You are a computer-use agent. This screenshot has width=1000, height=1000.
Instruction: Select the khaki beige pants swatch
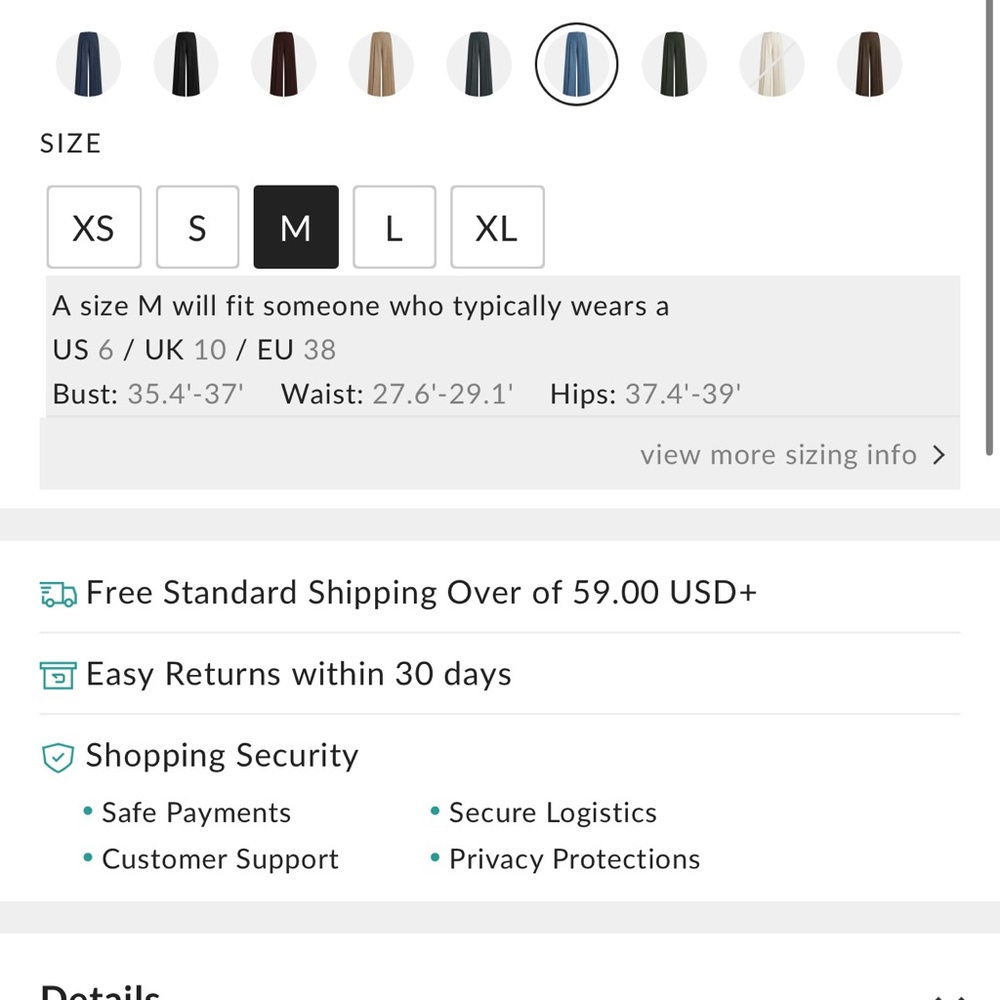[x=381, y=64]
